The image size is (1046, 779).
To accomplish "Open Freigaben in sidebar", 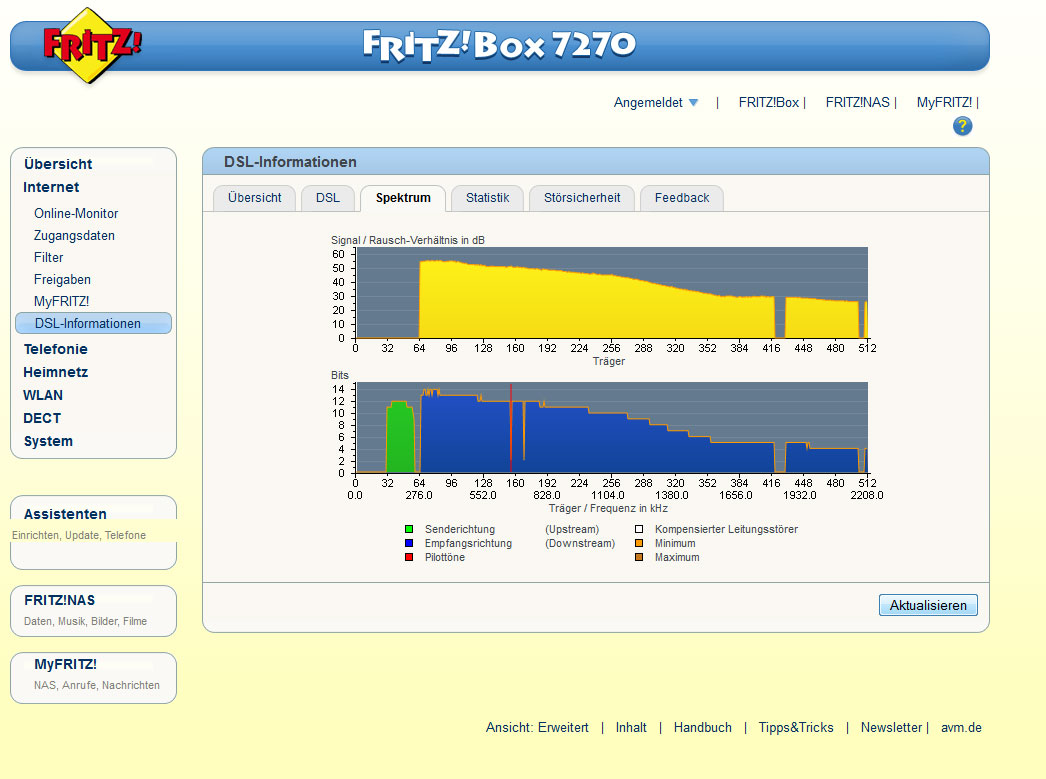I will click(x=62, y=279).
